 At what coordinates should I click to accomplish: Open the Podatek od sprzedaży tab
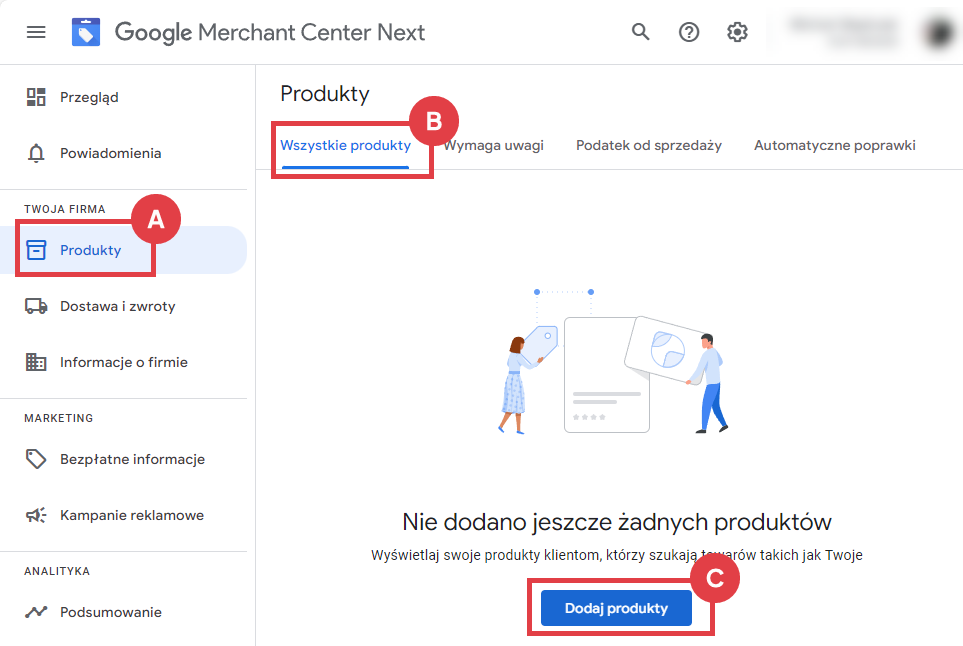pyautogui.click(x=648, y=144)
